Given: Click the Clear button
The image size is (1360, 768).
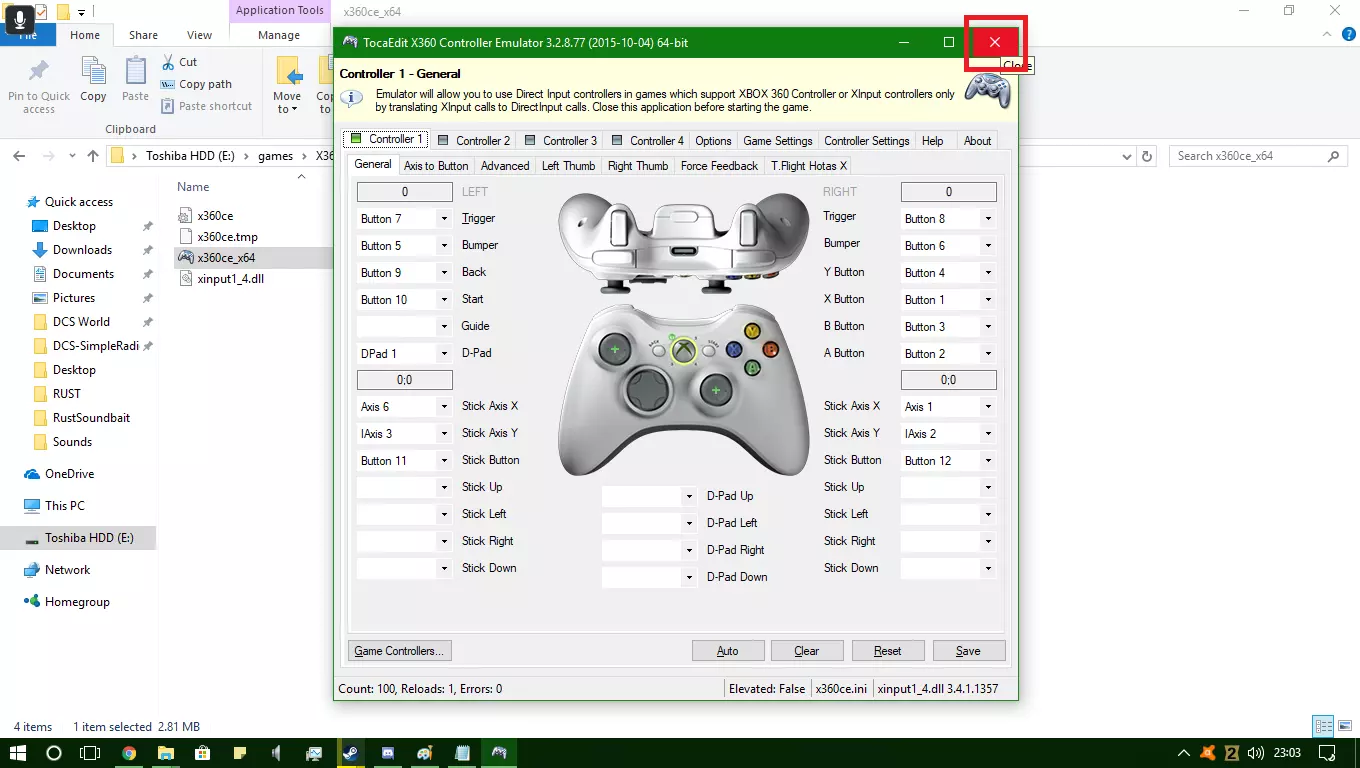Looking at the screenshot, I should (807, 651).
